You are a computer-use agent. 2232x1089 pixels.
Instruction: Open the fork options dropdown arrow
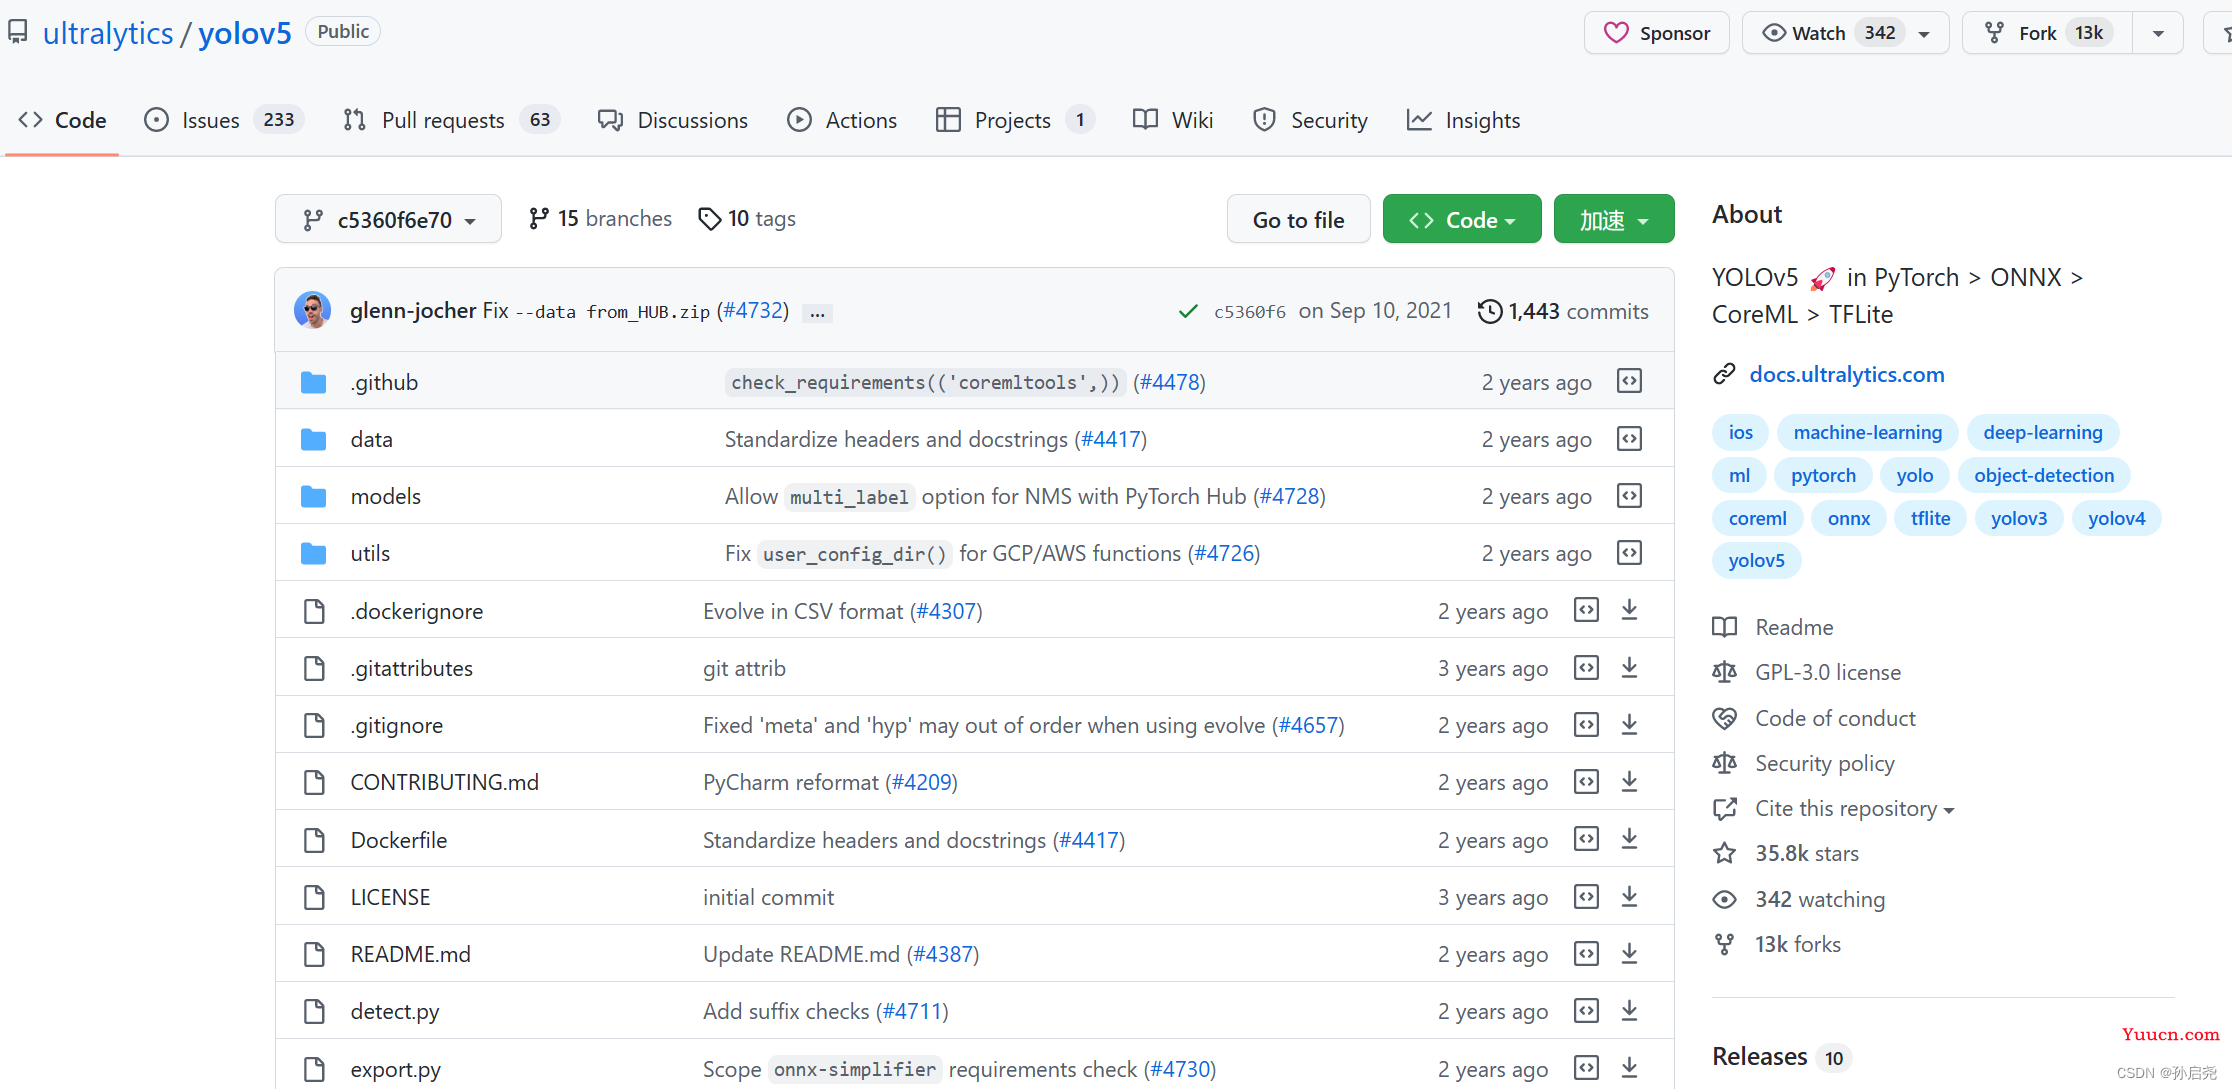[x=2158, y=33]
